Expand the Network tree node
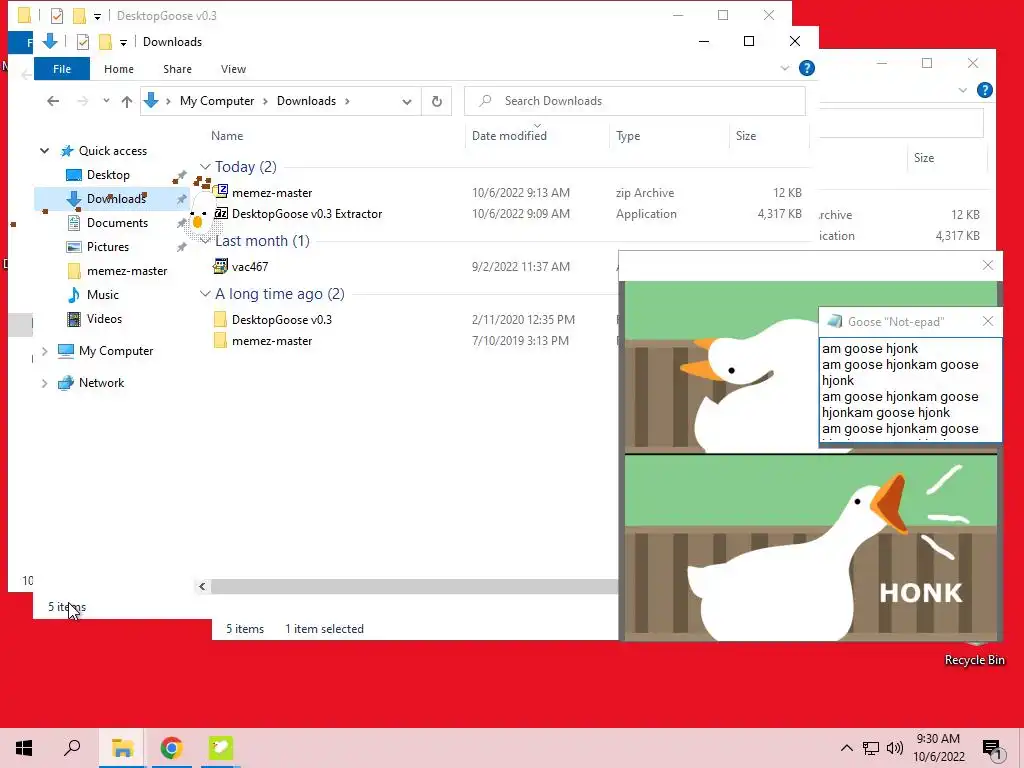Image resolution: width=1024 pixels, height=768 pixels. pos(44,383)
